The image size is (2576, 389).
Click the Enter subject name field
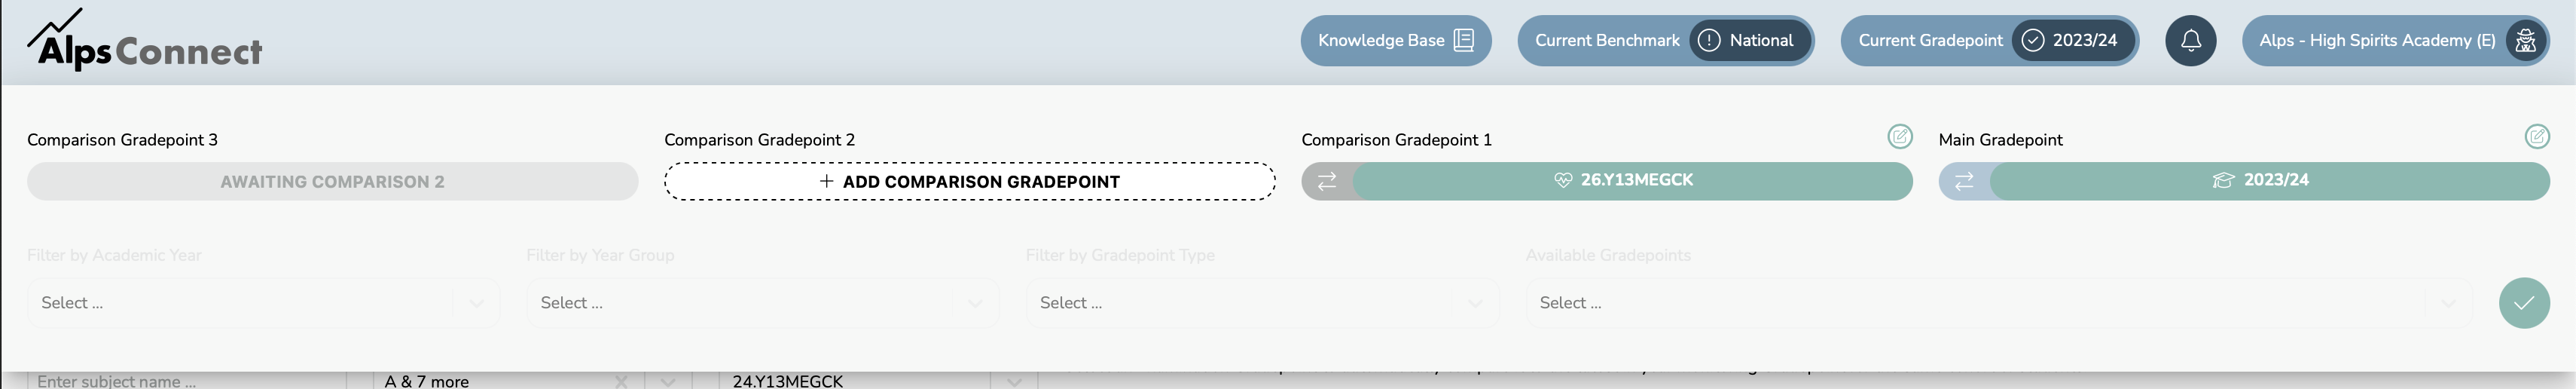click(186, 381)
